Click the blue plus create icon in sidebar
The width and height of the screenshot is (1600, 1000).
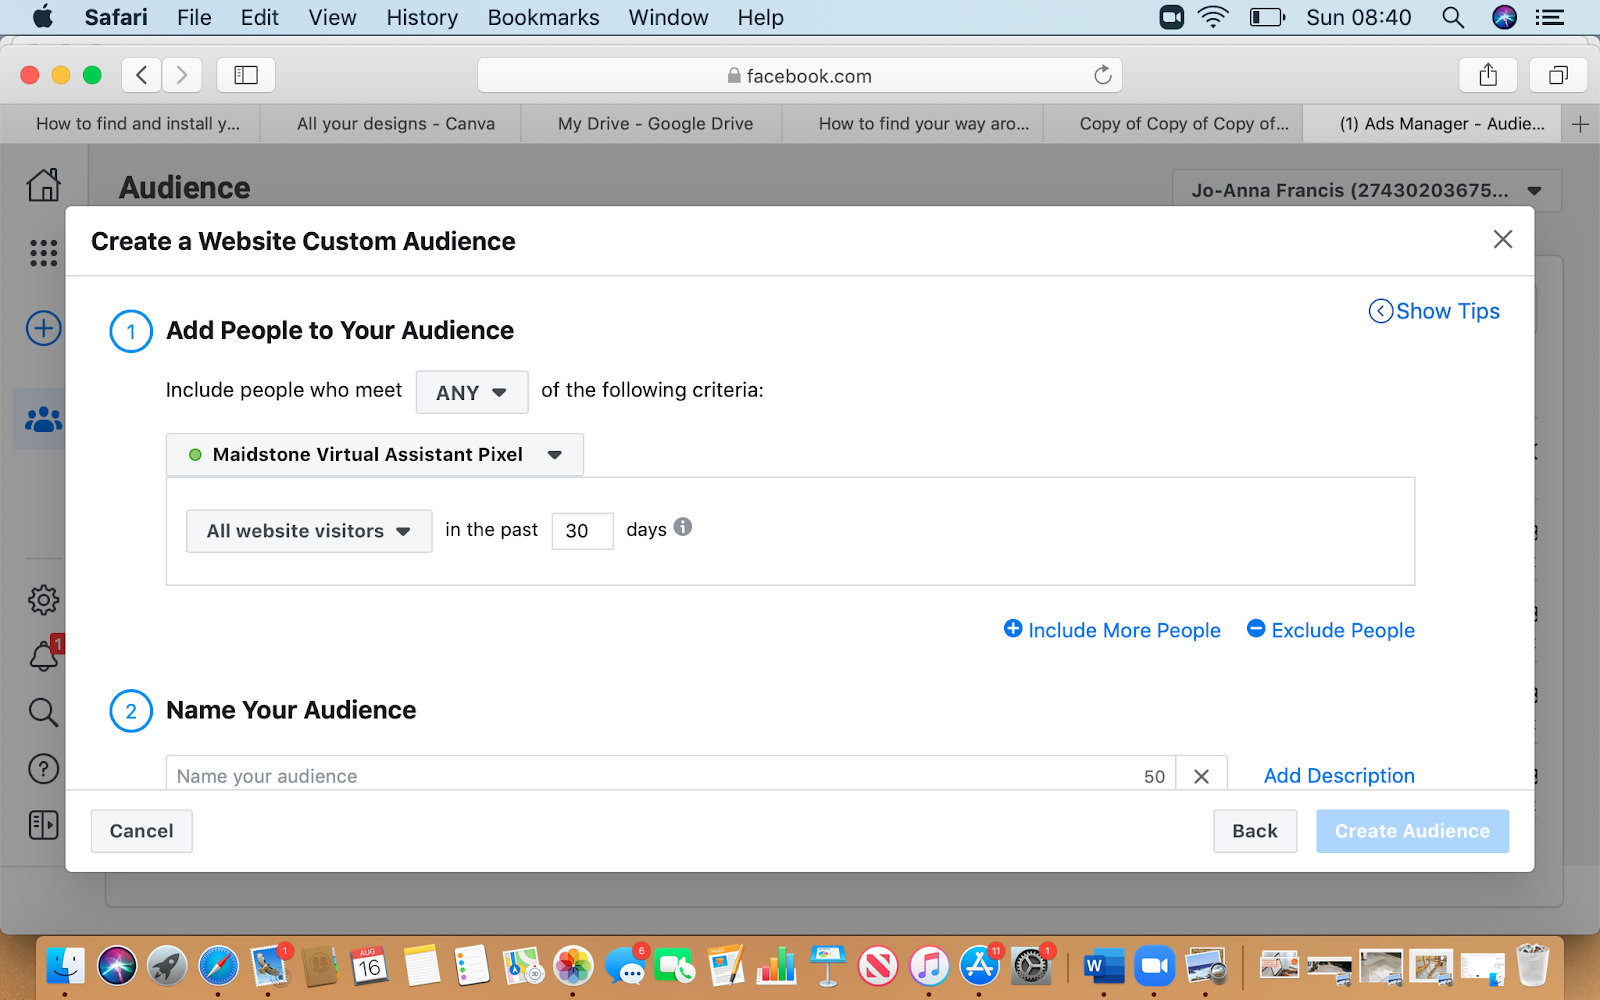44,328
